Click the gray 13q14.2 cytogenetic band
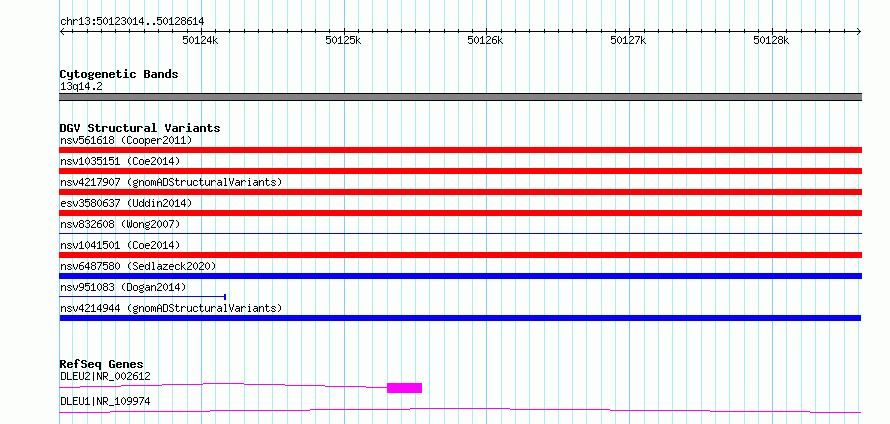The width and height of the screenshot is (890, 424). click(x=460, y=97)
